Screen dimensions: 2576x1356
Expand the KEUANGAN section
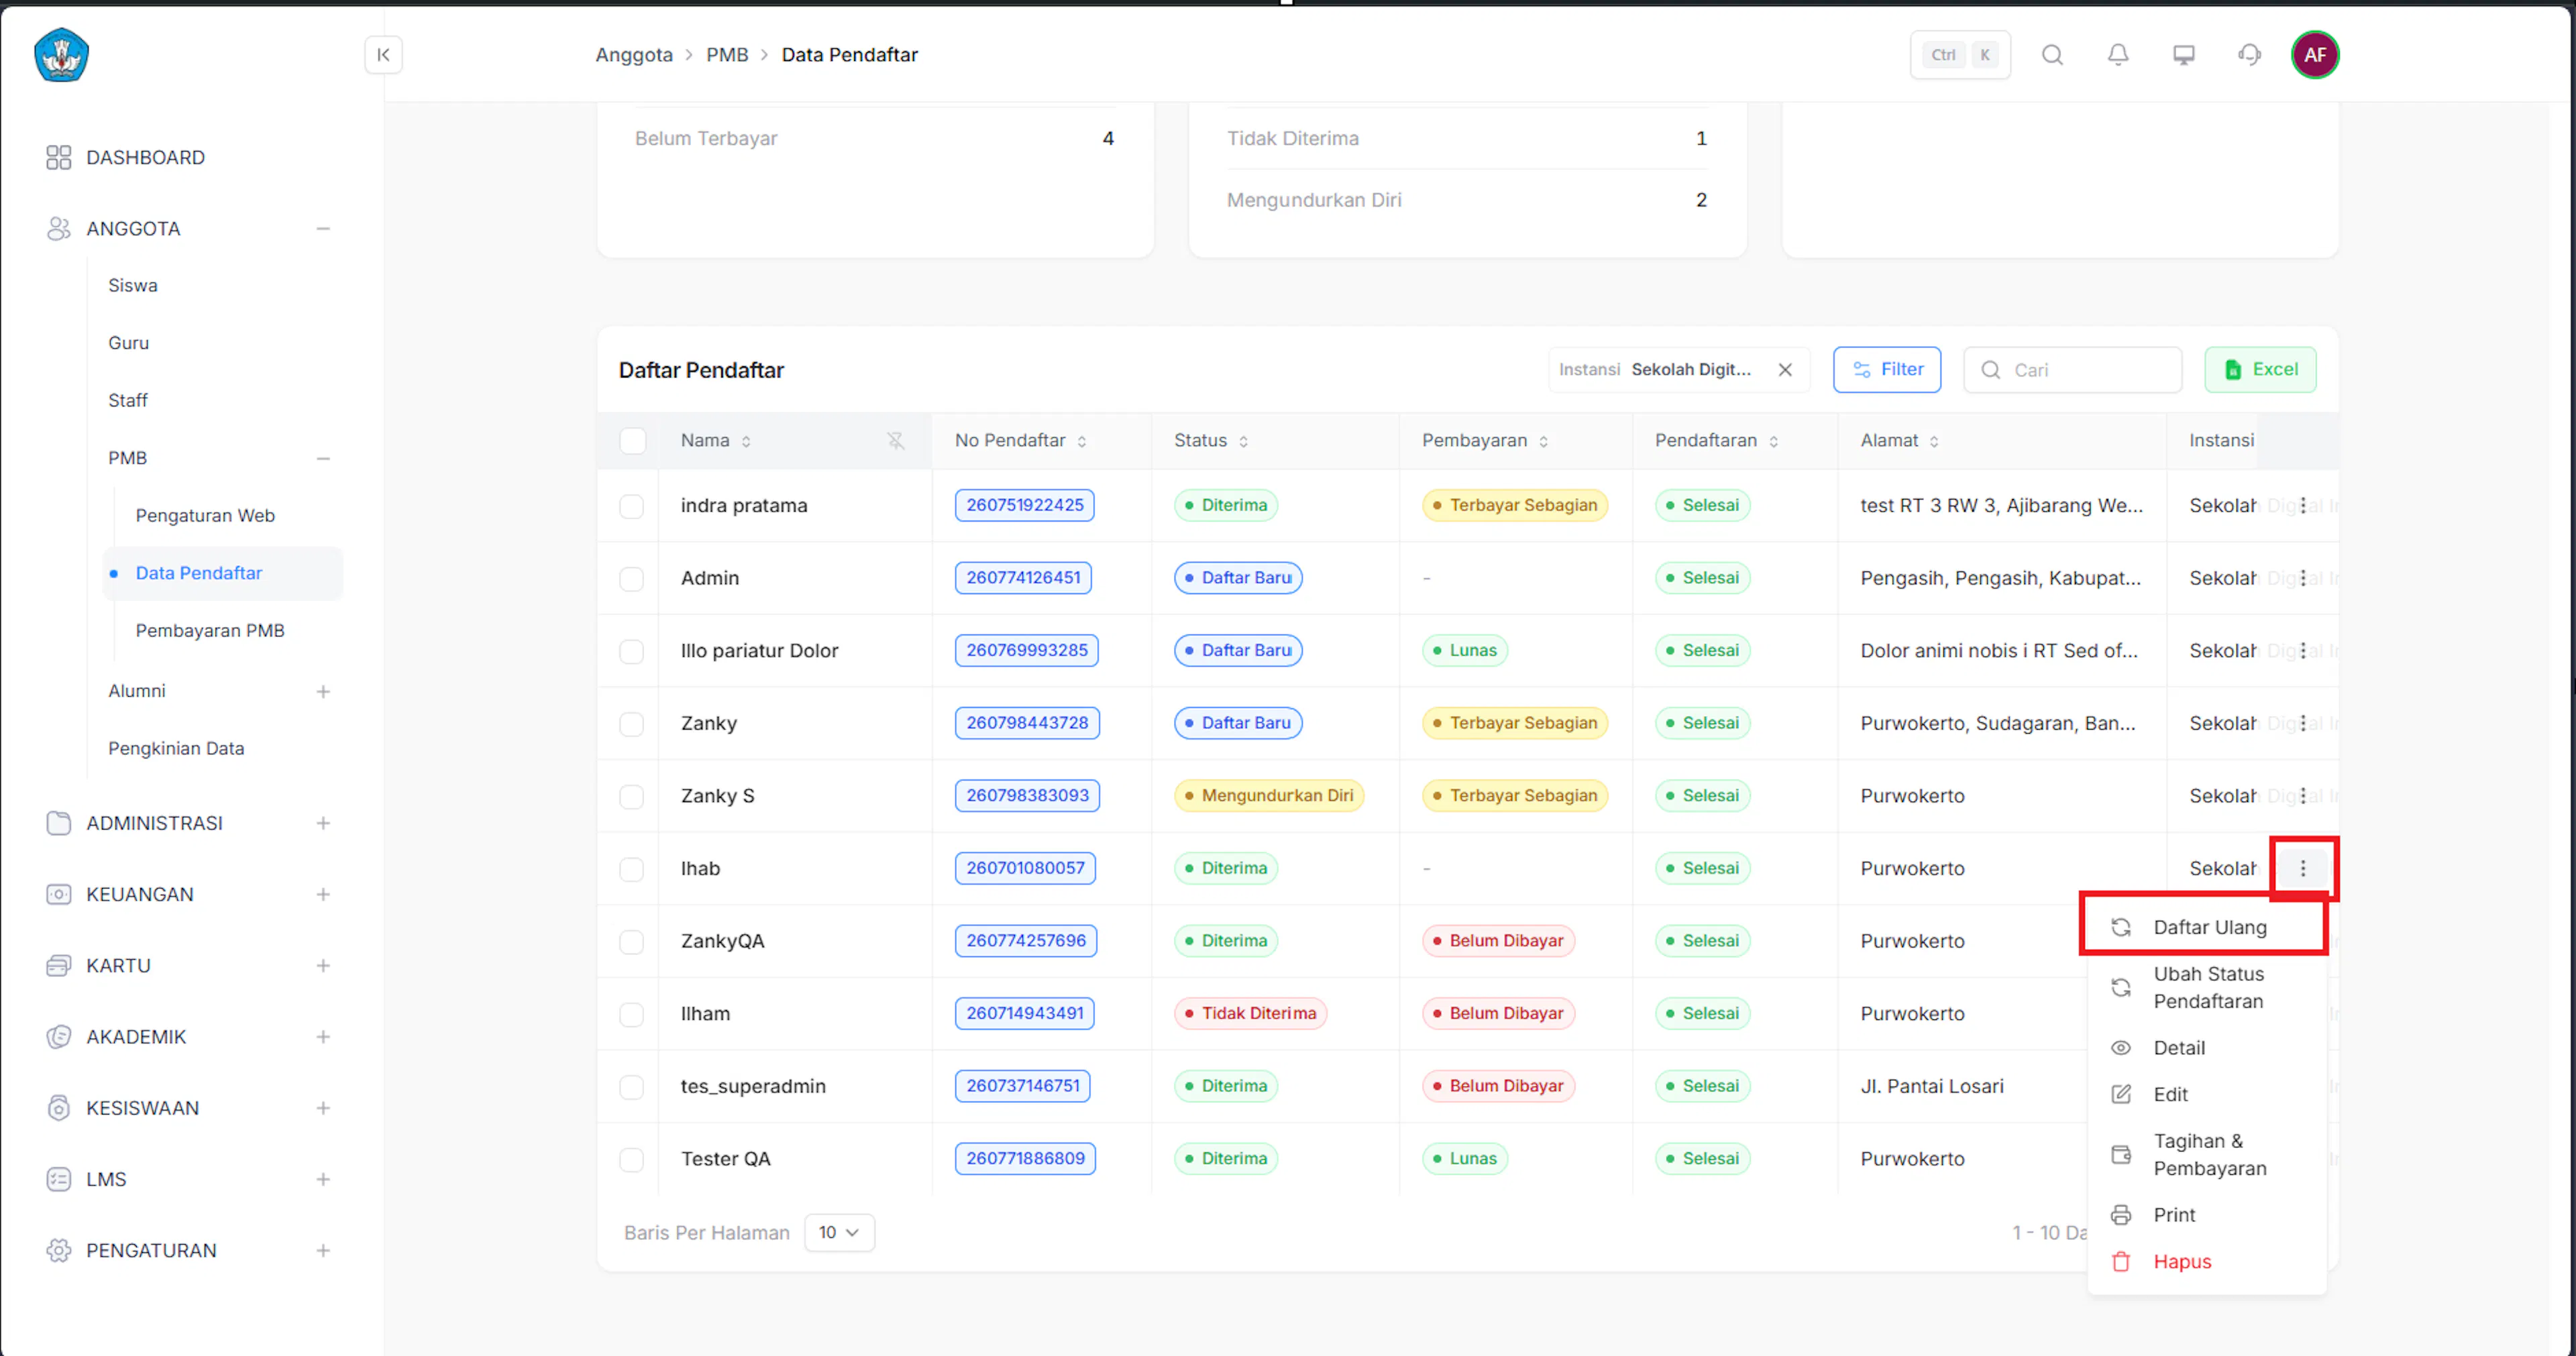coord(323,895)
